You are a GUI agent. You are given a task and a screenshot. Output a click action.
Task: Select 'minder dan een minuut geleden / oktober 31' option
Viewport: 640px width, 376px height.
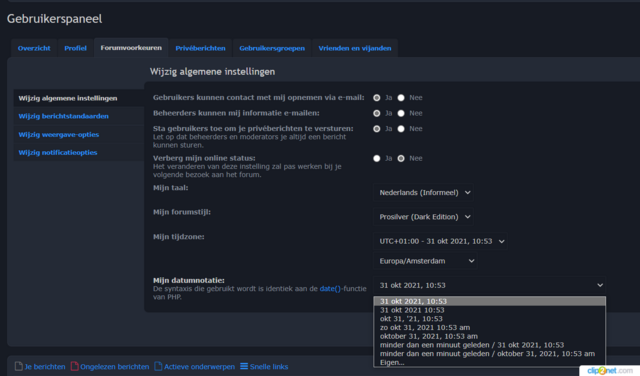point(489,354)
